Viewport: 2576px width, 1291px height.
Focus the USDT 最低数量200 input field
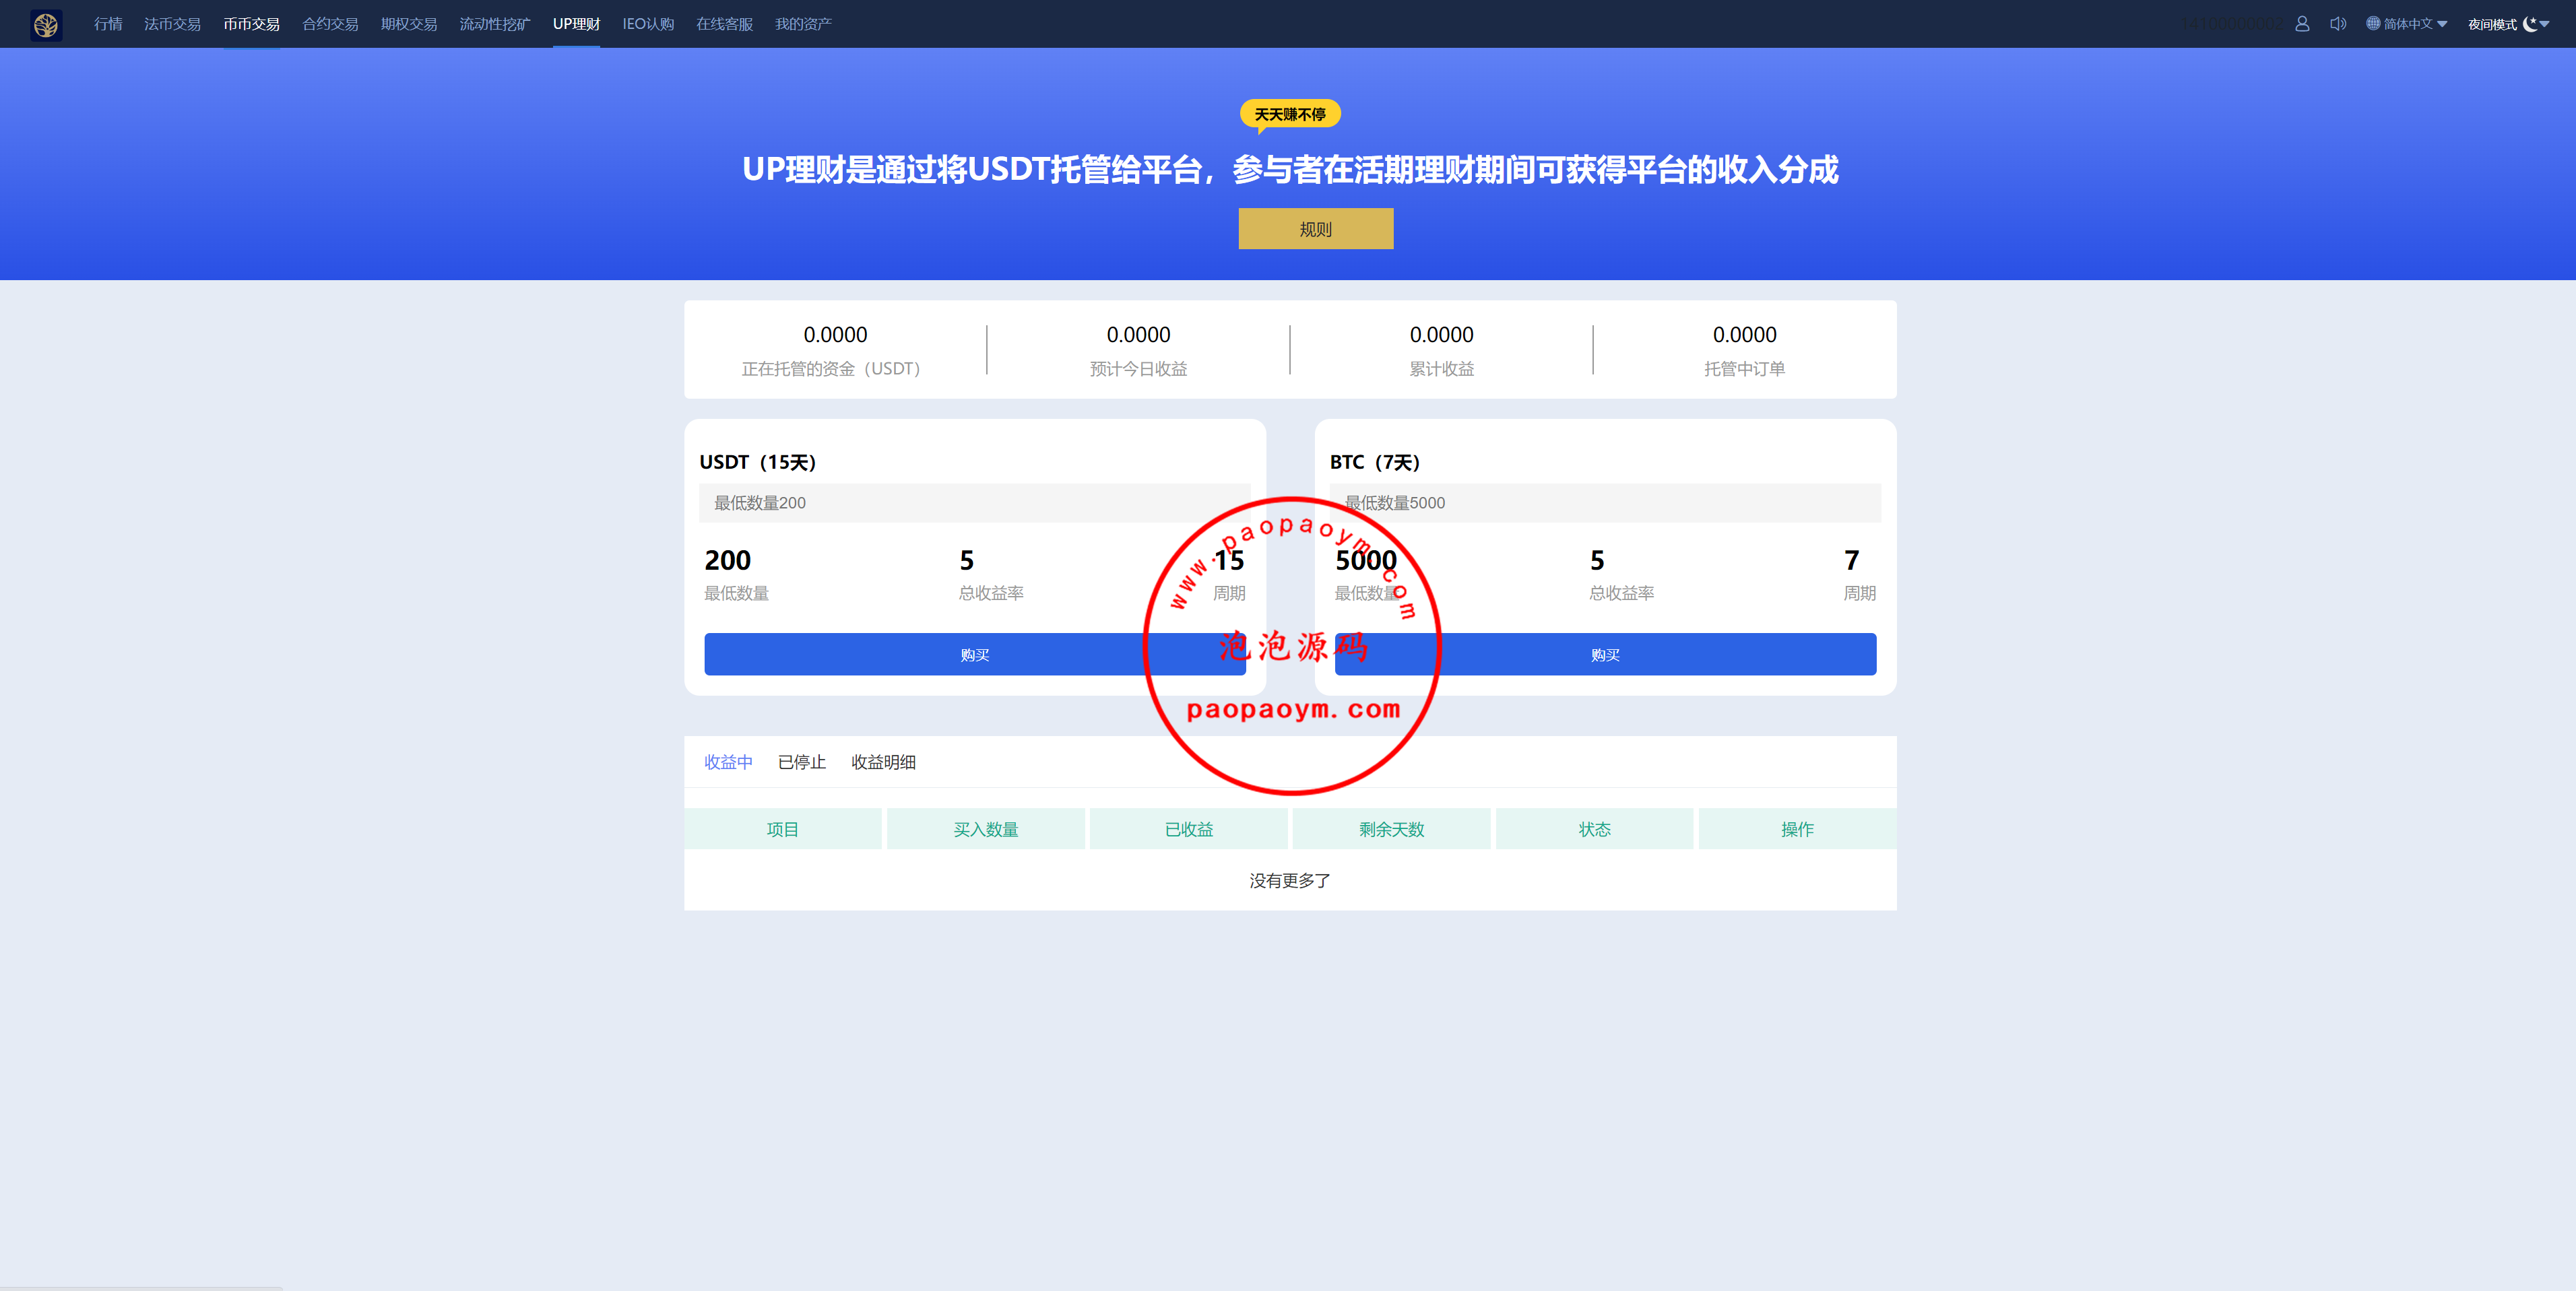click(975, 503)
